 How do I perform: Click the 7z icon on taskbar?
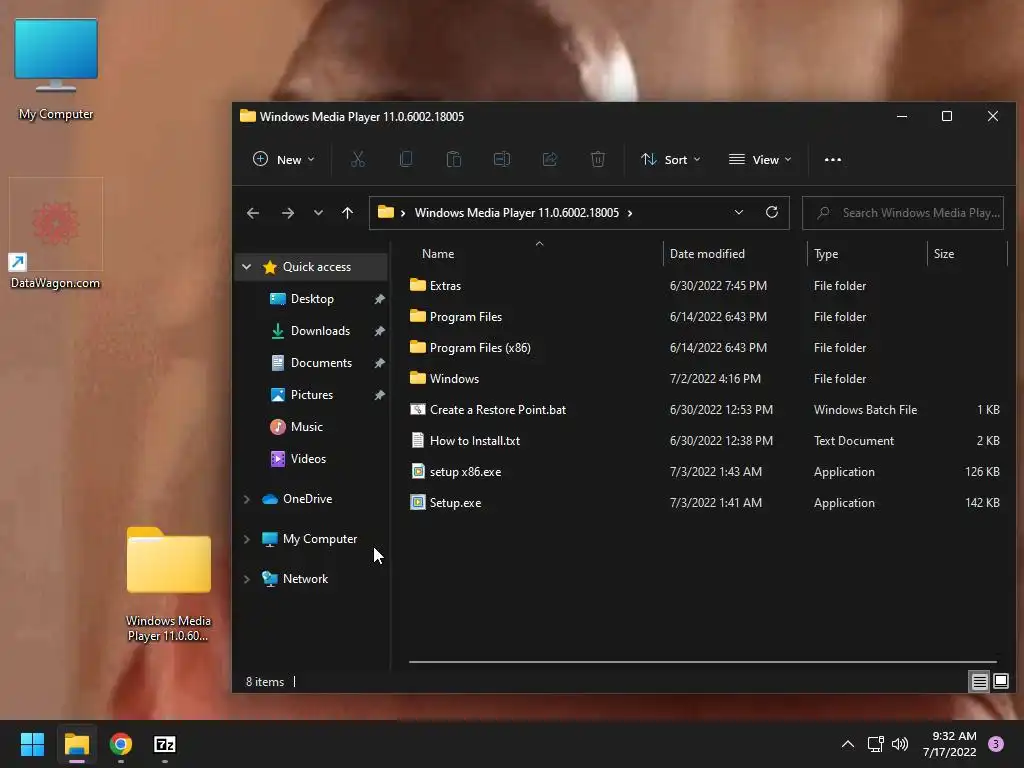click(165, 744)
